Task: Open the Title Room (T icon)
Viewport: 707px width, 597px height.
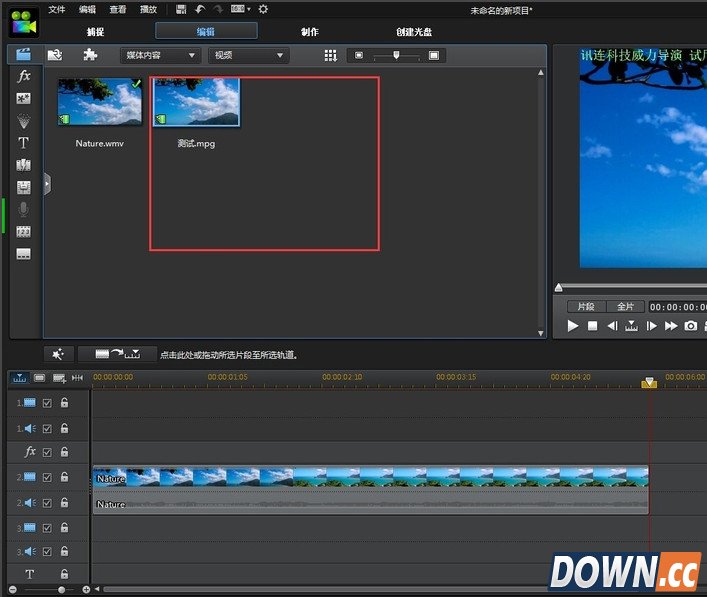Action: coord(24,143)
